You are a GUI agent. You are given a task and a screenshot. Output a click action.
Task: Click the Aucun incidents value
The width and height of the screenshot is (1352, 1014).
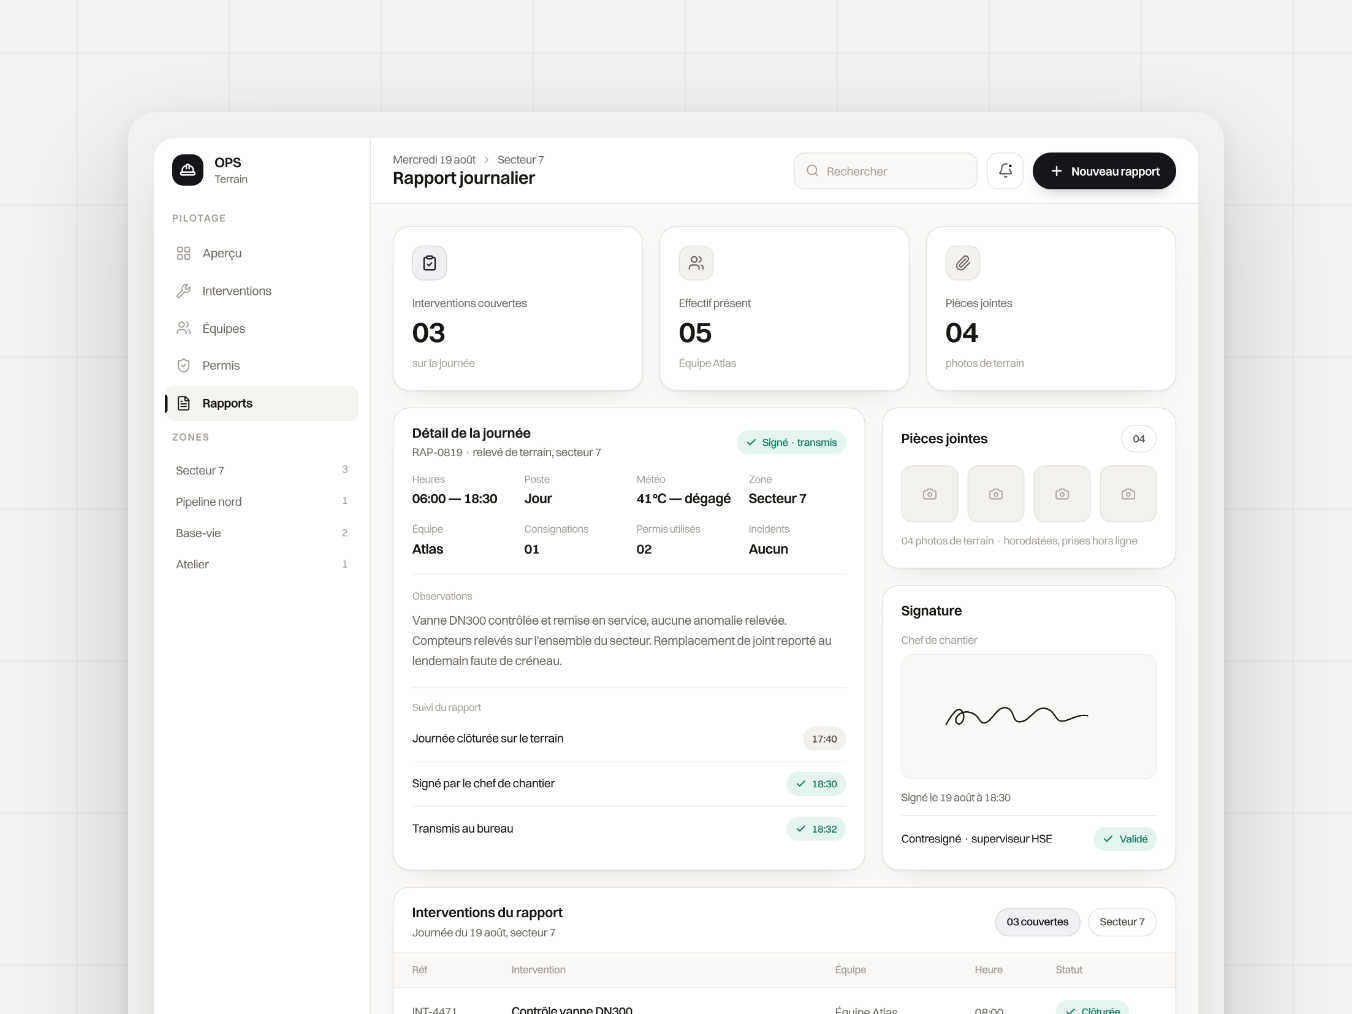tap(768, 549)
